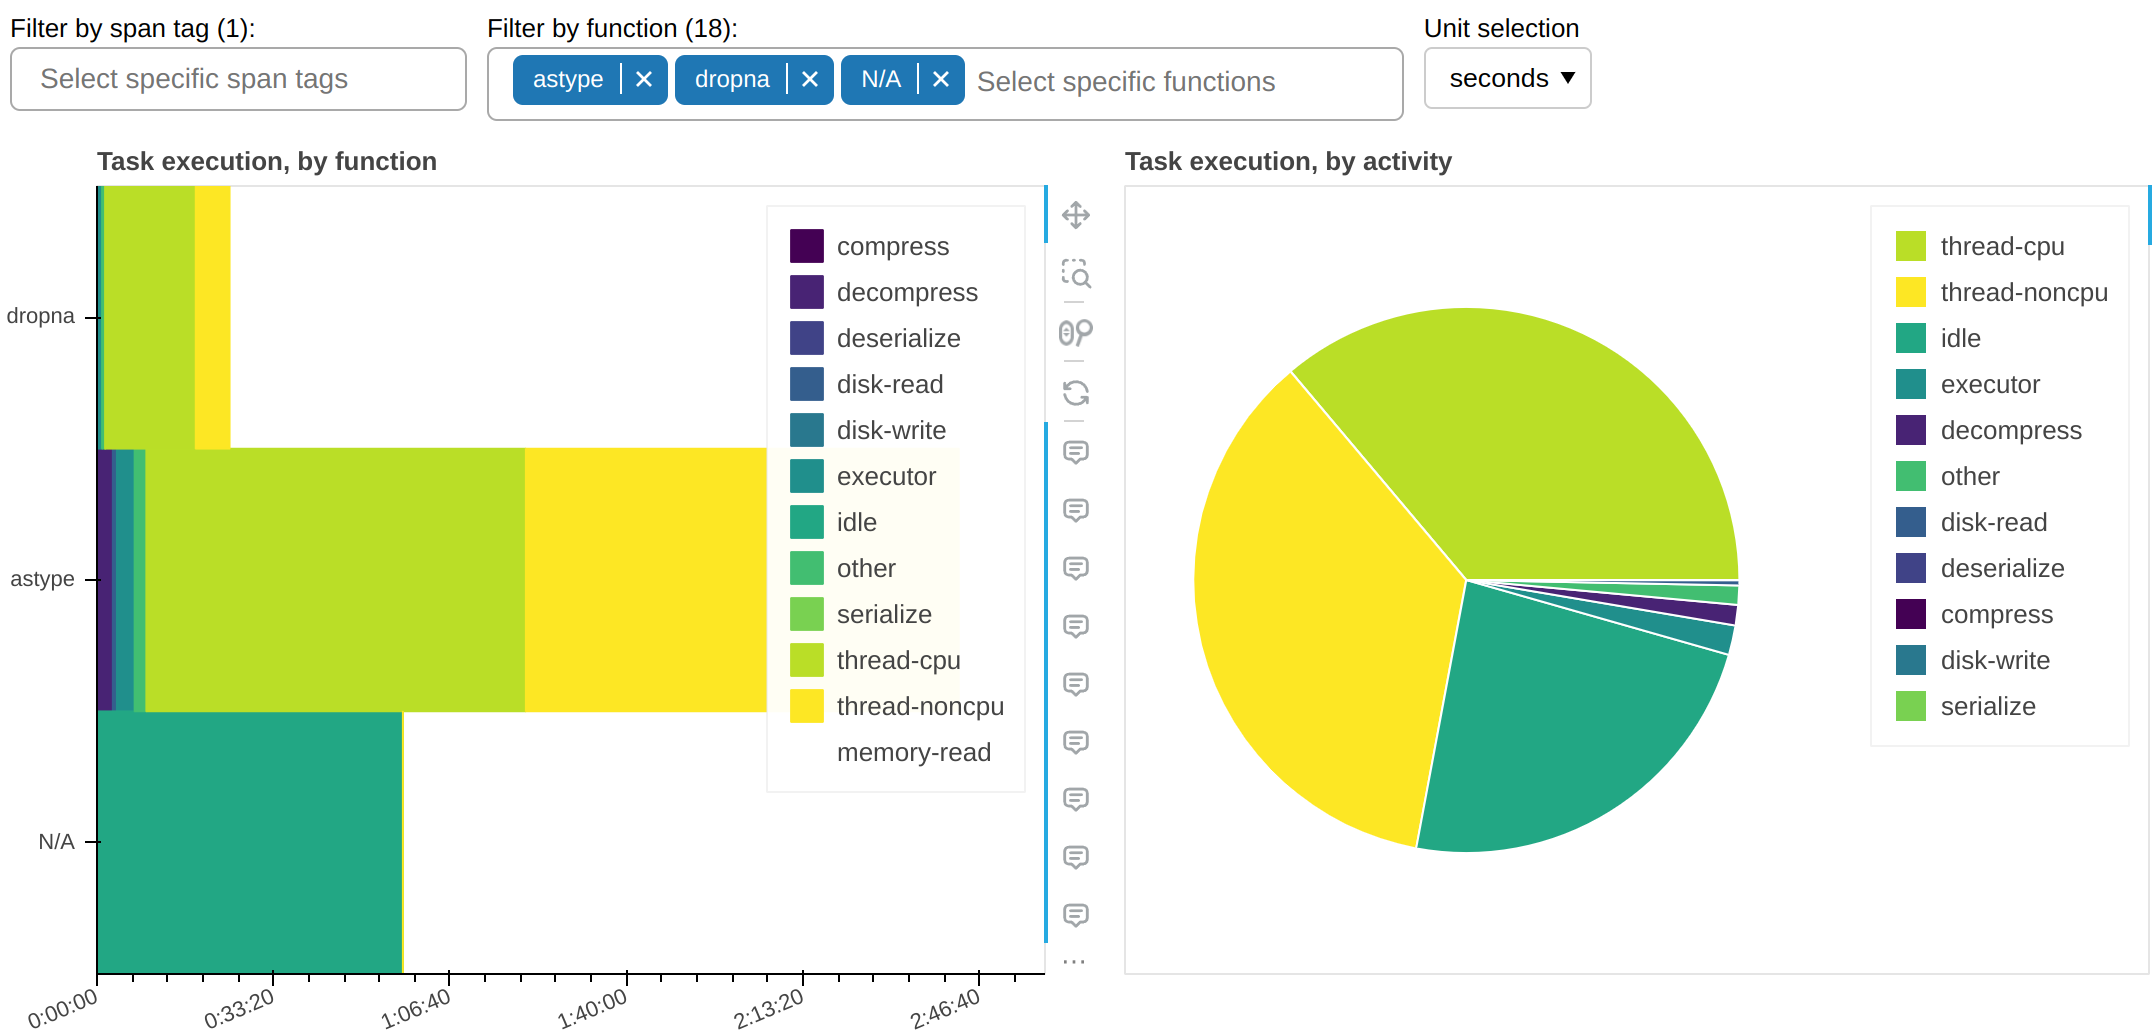The image size is (2155, 1032).
Task: Select the Pan tool in the chart toolbar
Action: coord(1075,216)
